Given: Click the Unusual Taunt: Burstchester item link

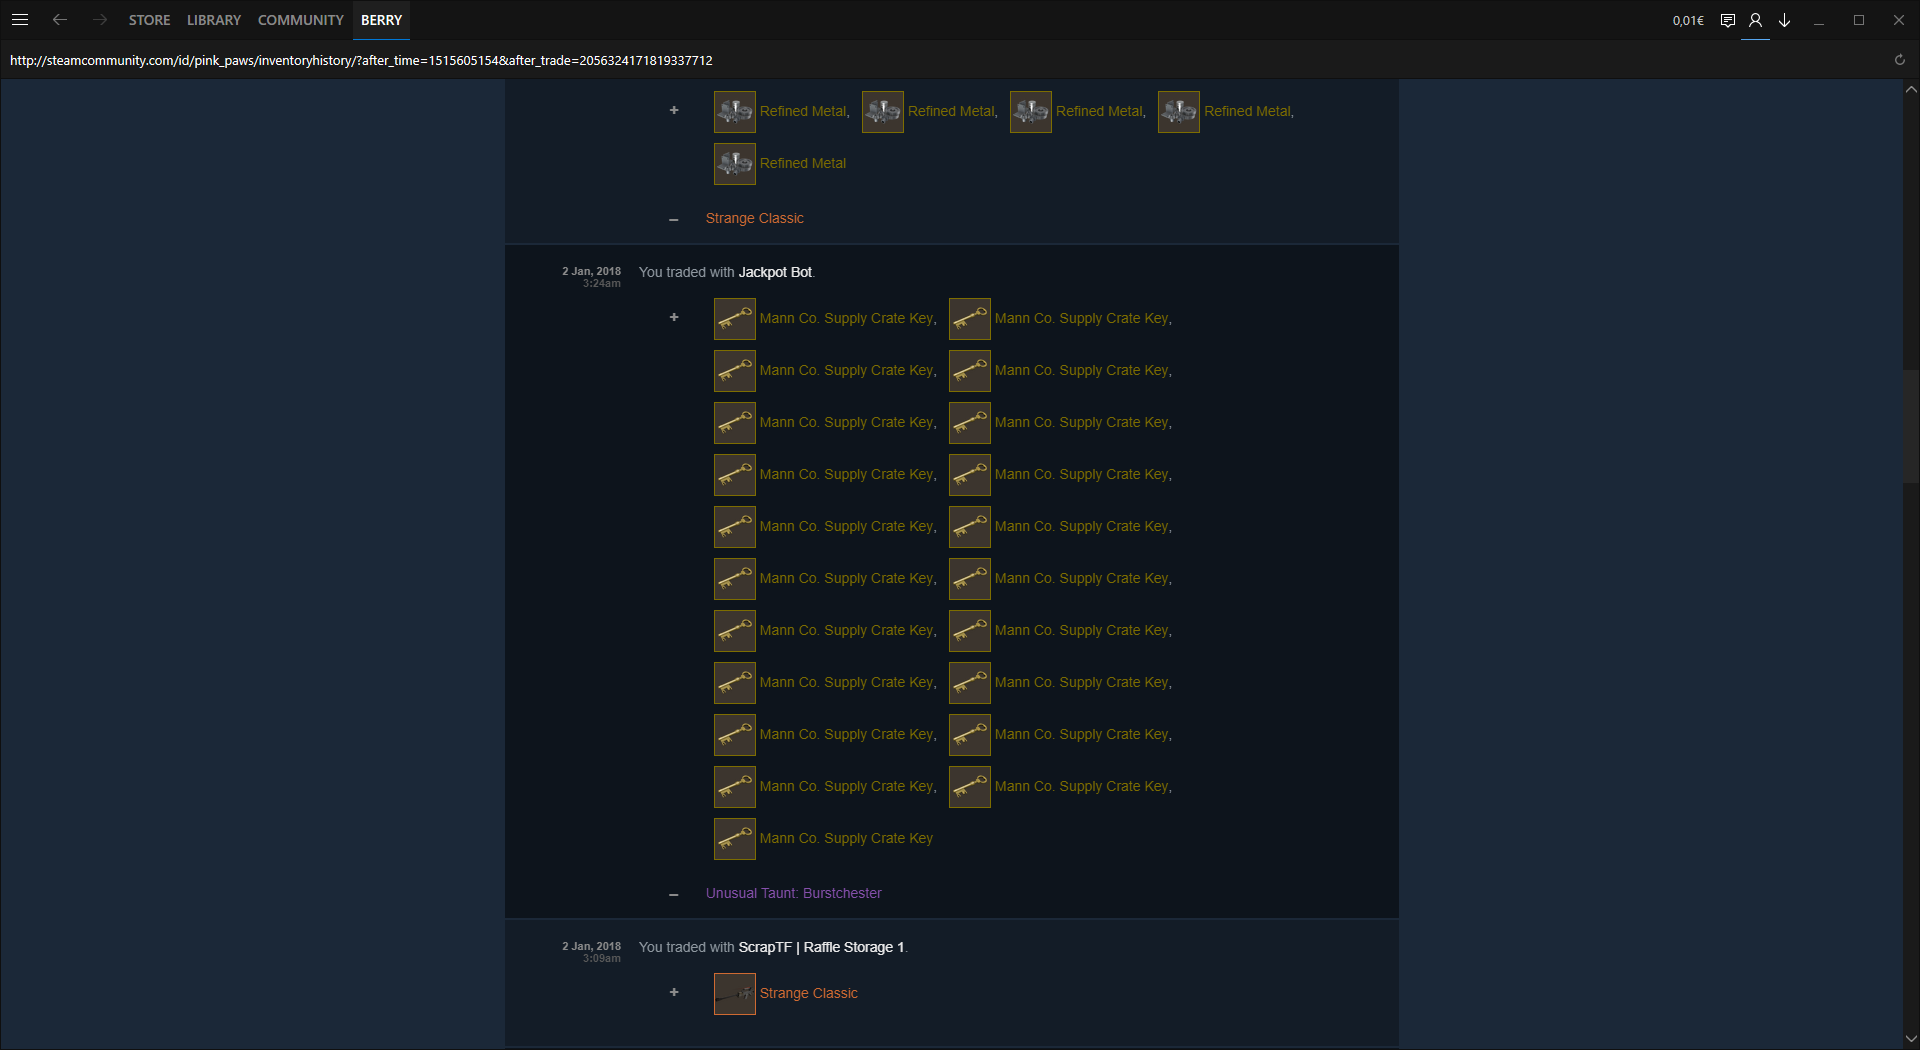Looking at the screenshot, I should (793, 893).
